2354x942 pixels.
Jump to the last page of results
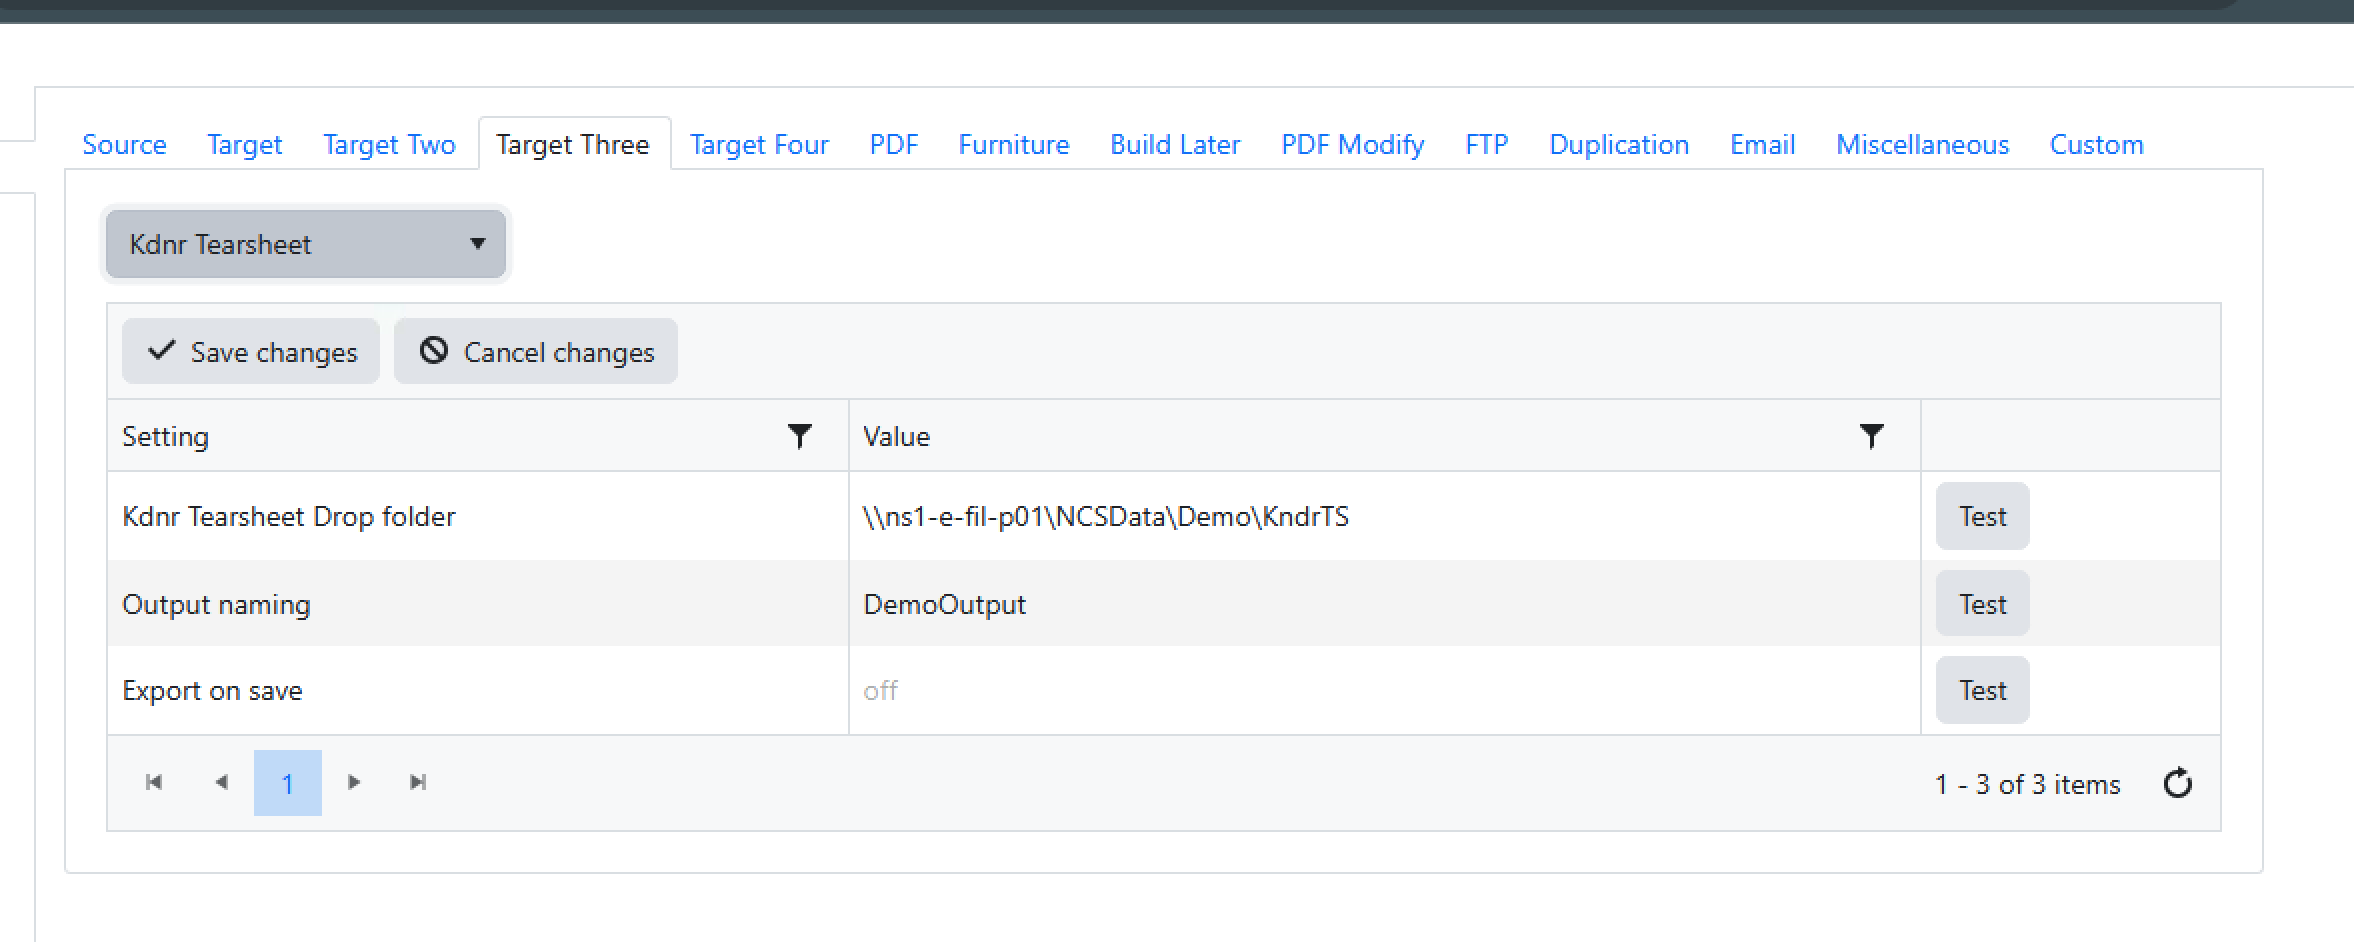418,782
